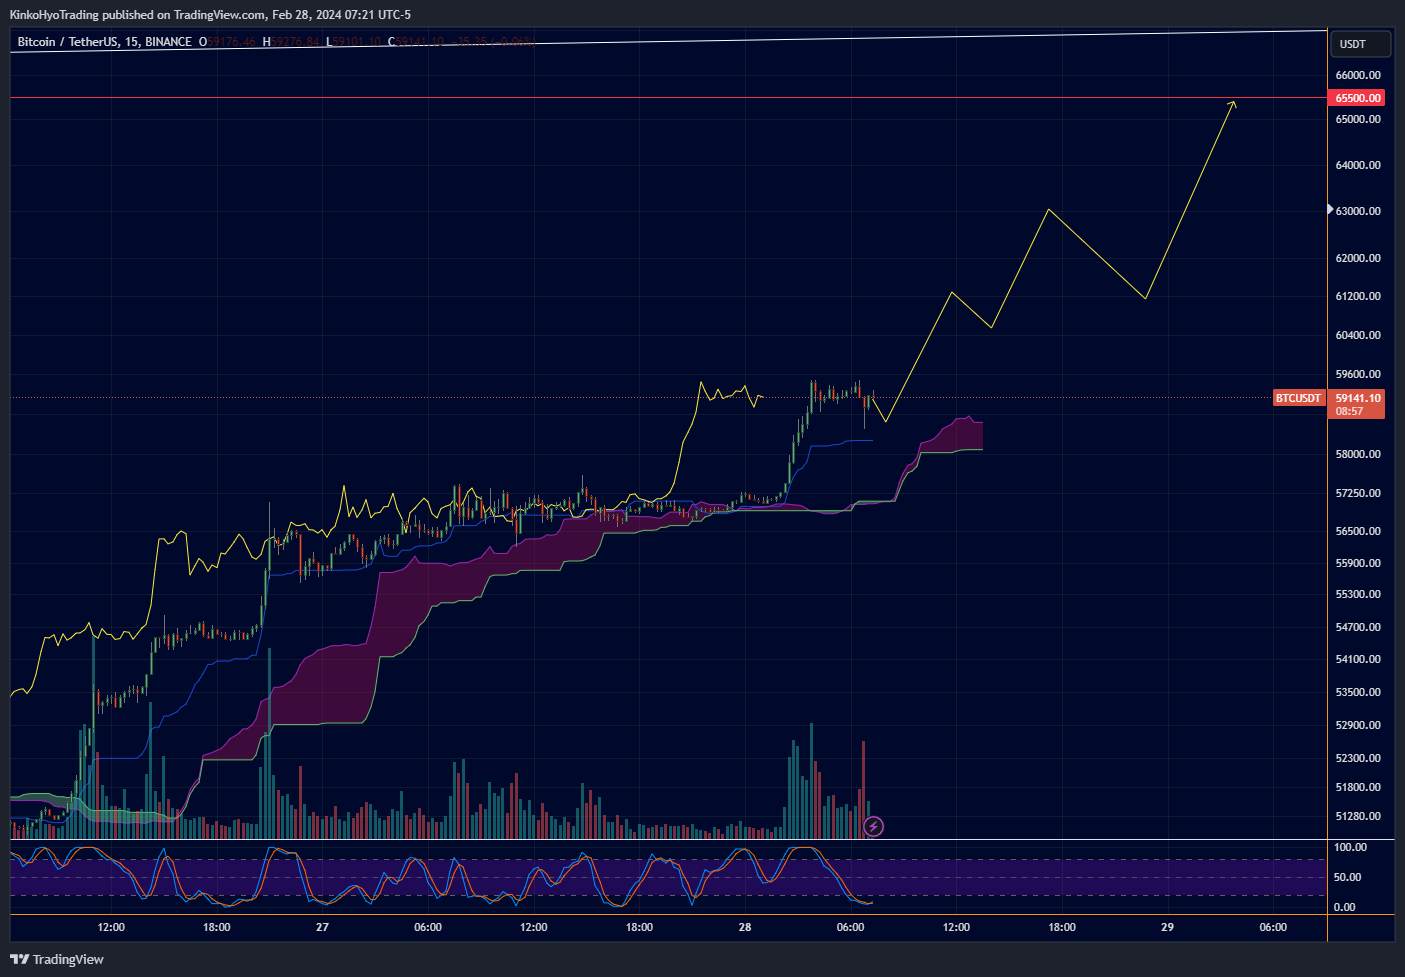Click the high value H59276.84 in the legend
The width and height of the screenshot is (1405, 977).
point(291,42)
